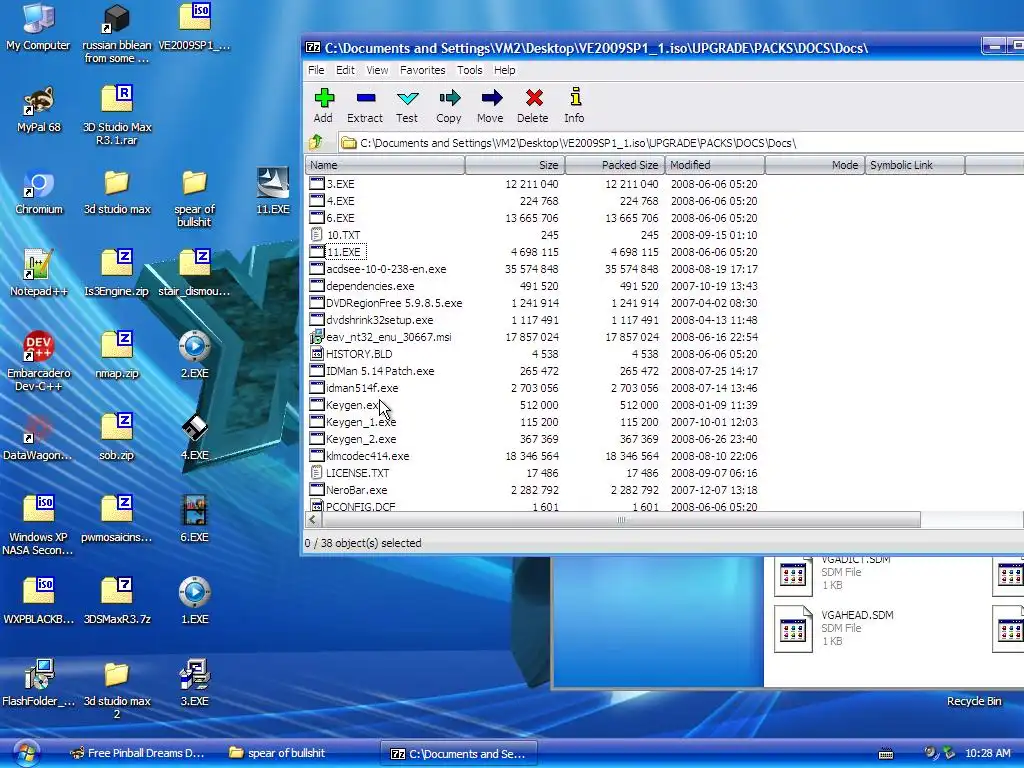Click the Mode column header
Image resolution: width=1024 pixels, height=768 pixels.
[814, 165]
